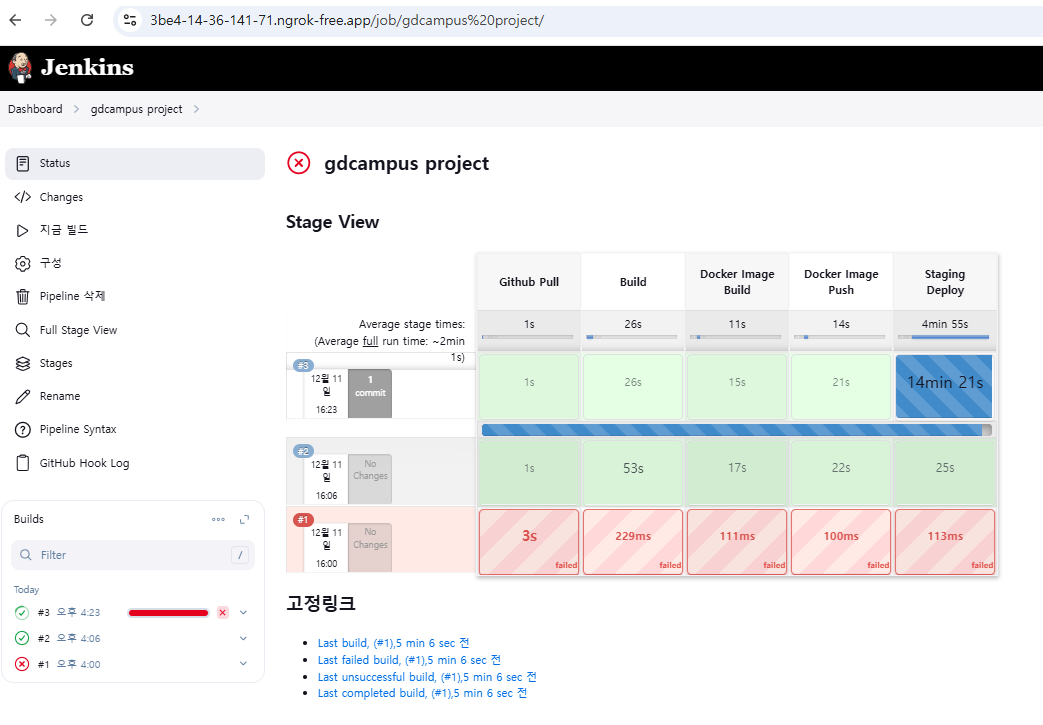The height and width of the screenshot is (725, 1043).
Task: Click the failed status icon beside project title
Action: [299, 163]
